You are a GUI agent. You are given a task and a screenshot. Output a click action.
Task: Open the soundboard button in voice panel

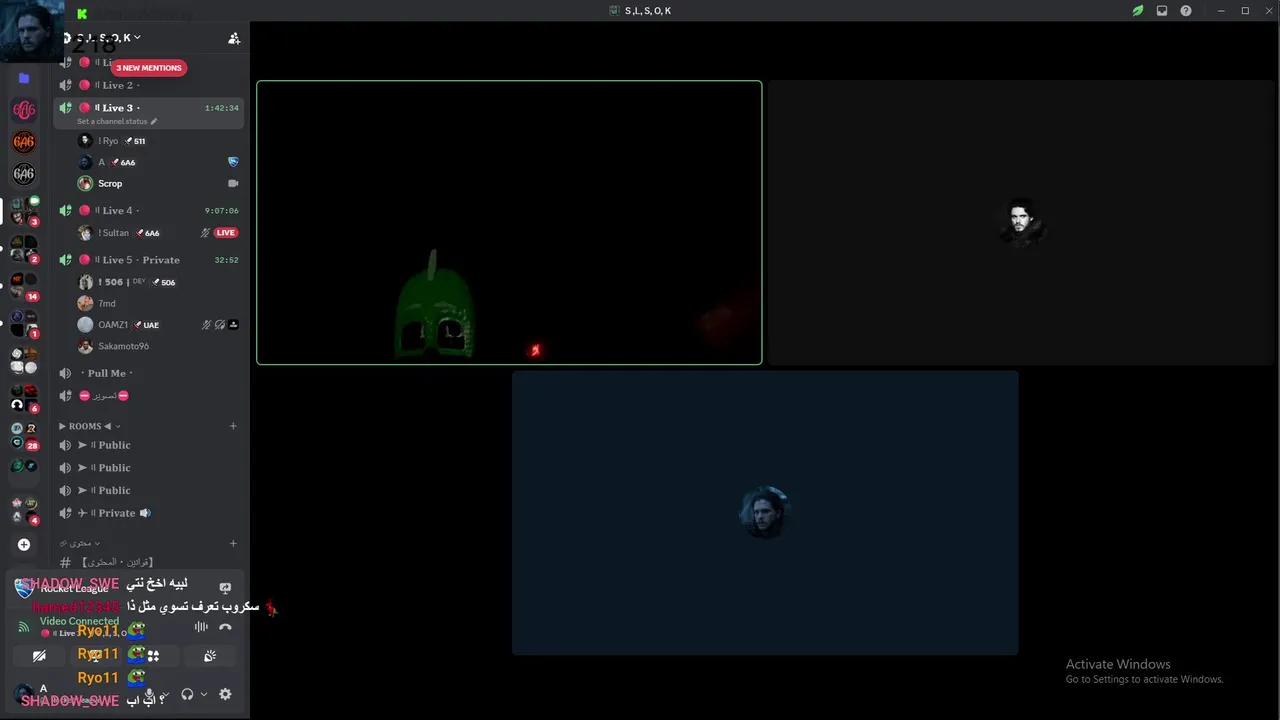click(x=210, y=656)
